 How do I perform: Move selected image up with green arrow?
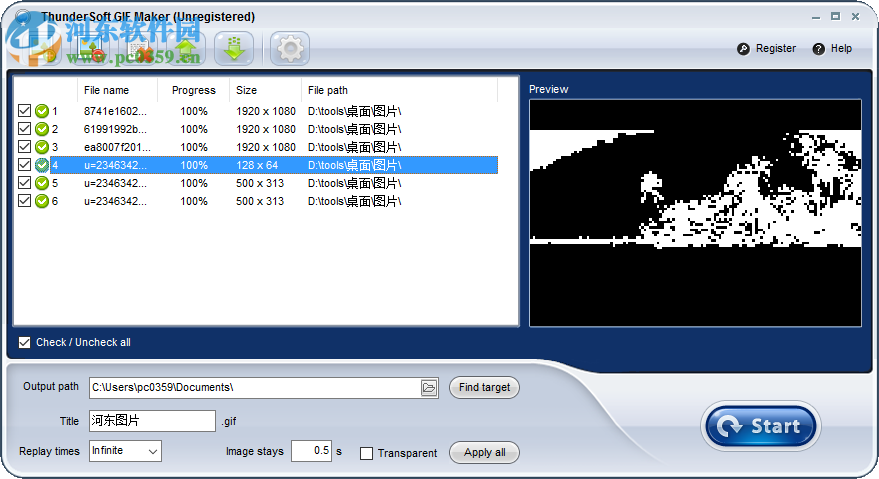point(186,49)
